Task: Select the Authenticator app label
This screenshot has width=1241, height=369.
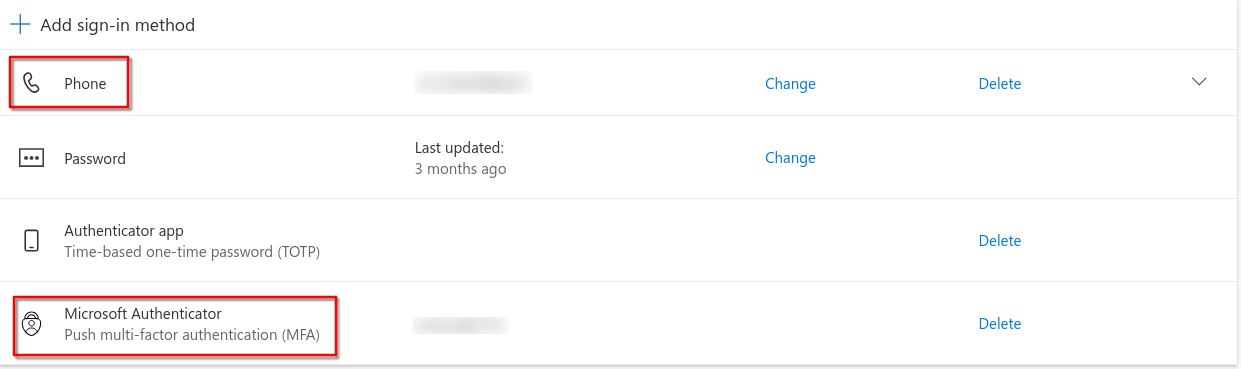Action: [124, 231]
